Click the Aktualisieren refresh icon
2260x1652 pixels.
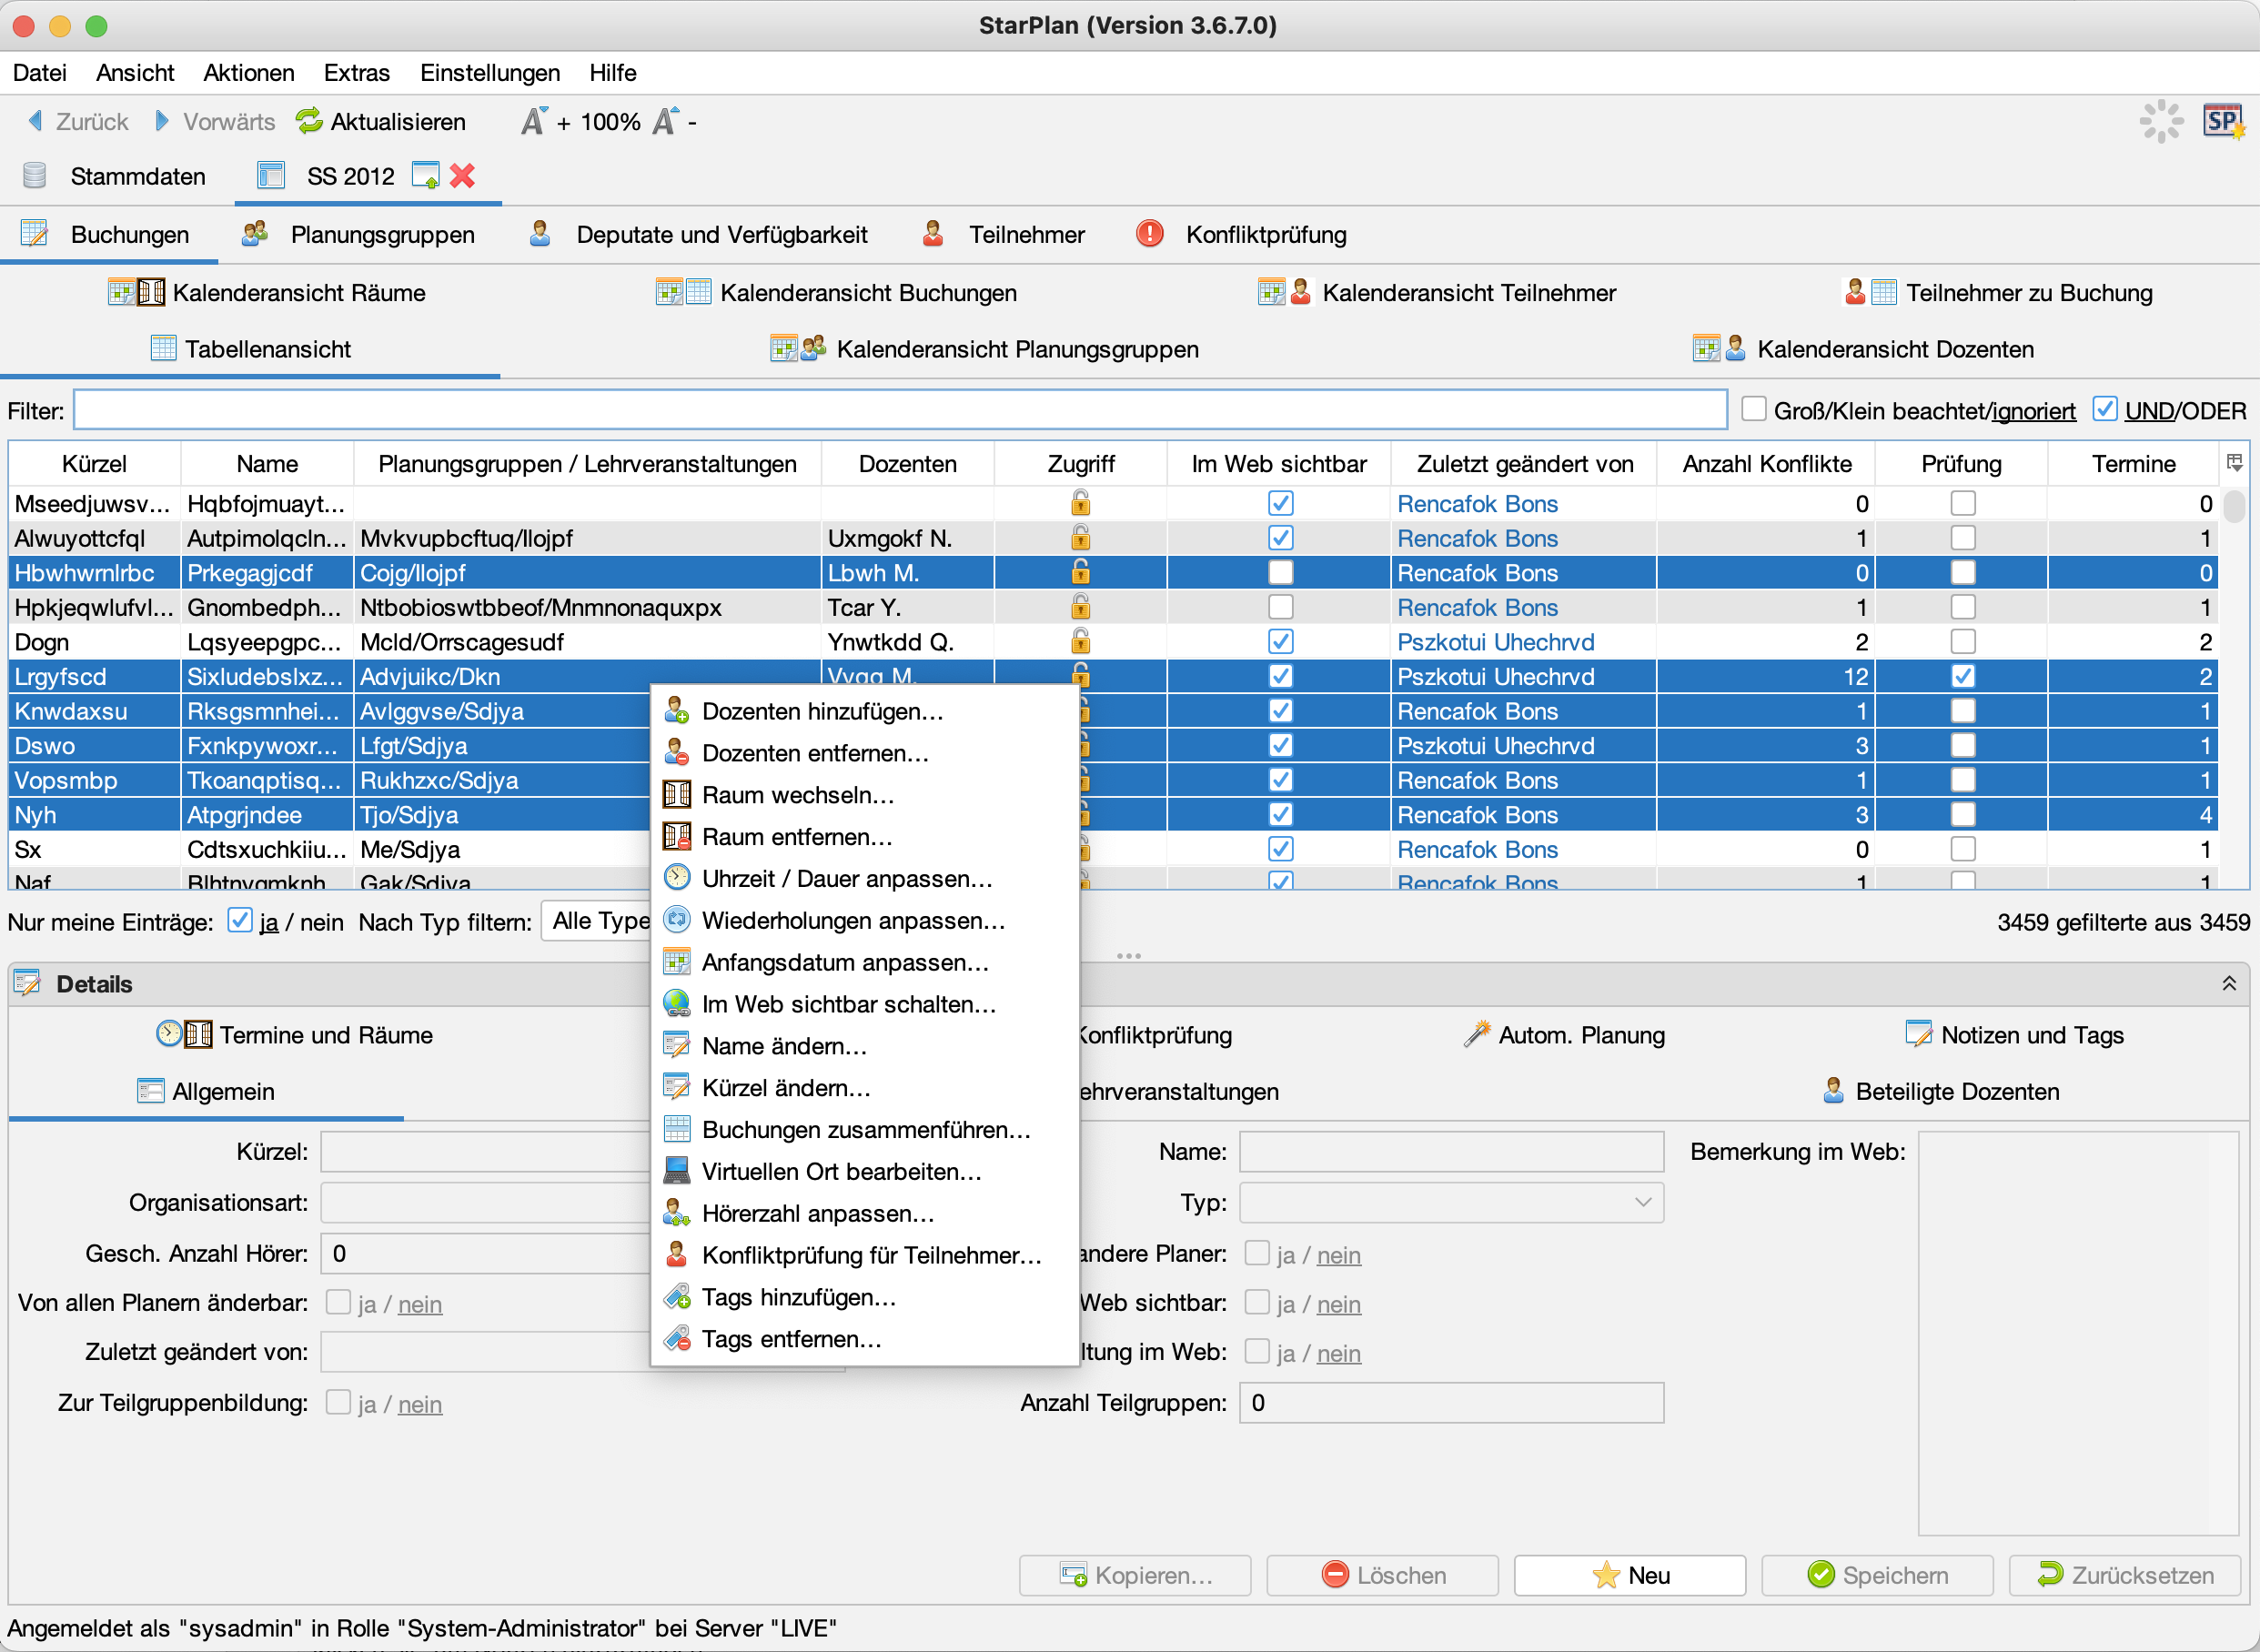pos(309,121)
